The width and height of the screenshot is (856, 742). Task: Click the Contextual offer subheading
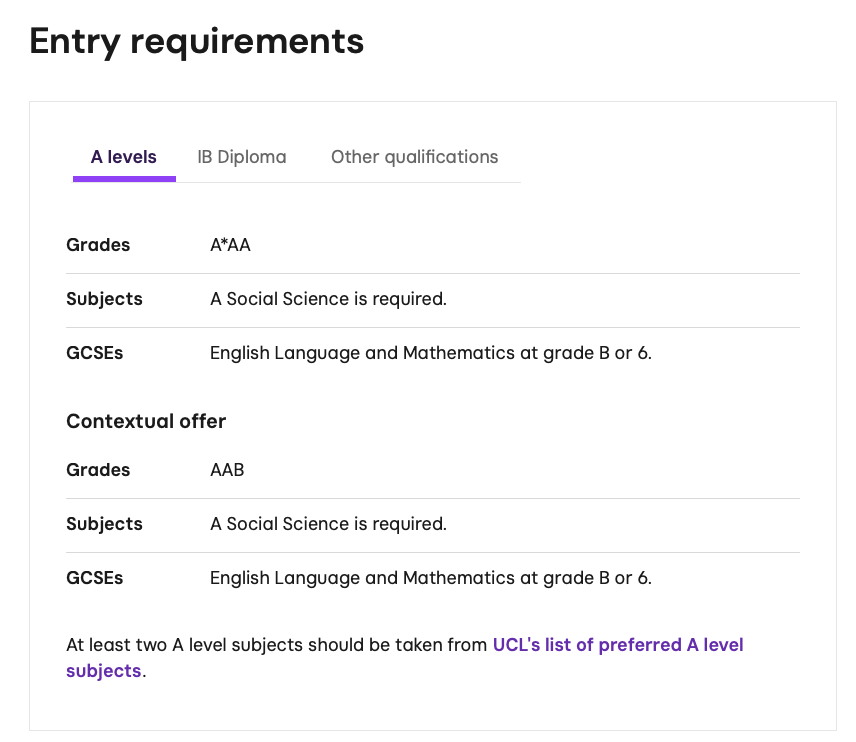(146, 421)
